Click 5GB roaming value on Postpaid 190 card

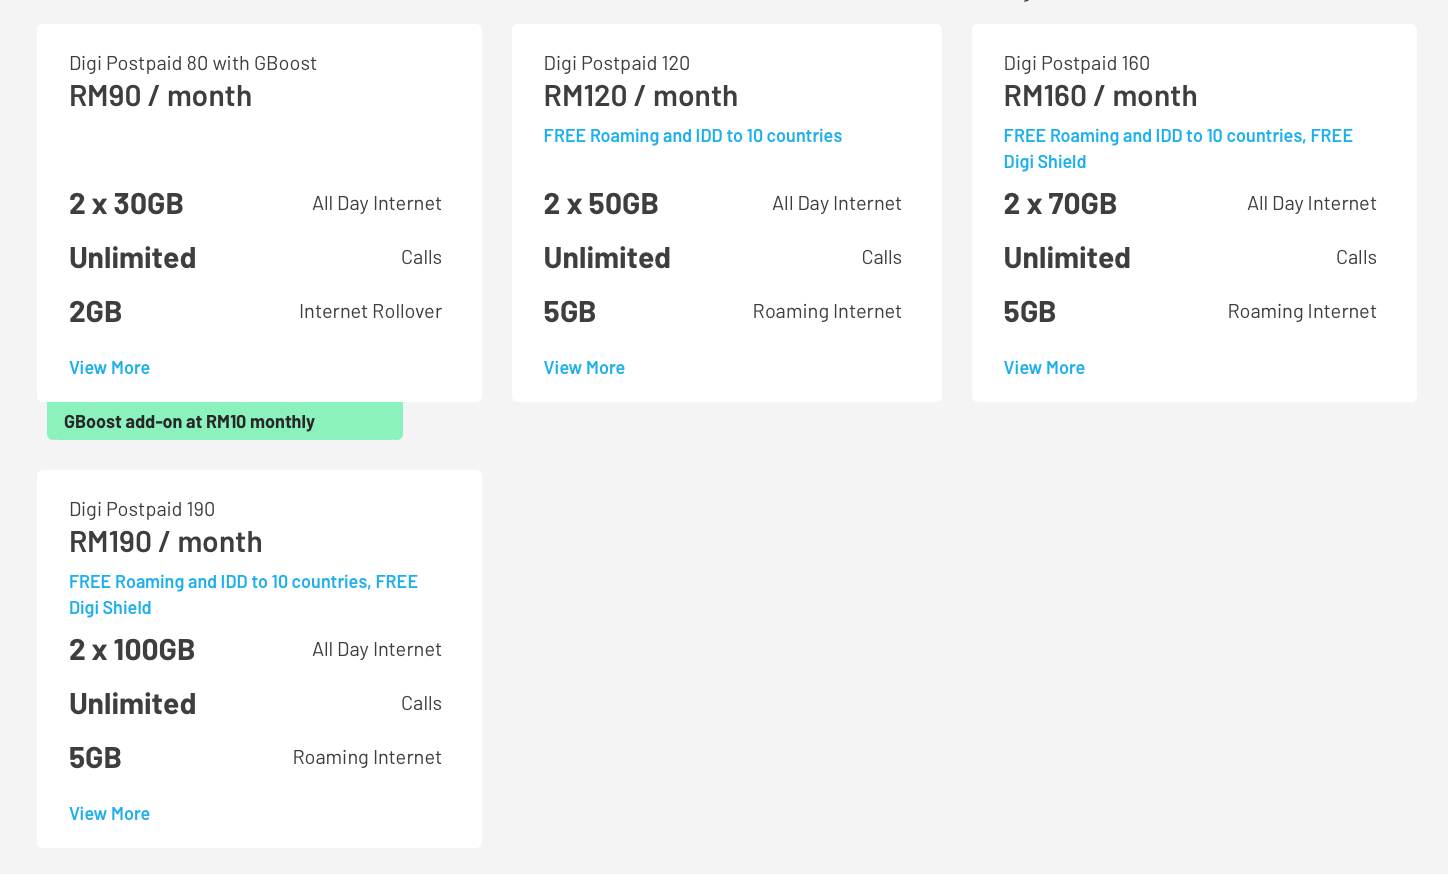[x=95, y=758]
